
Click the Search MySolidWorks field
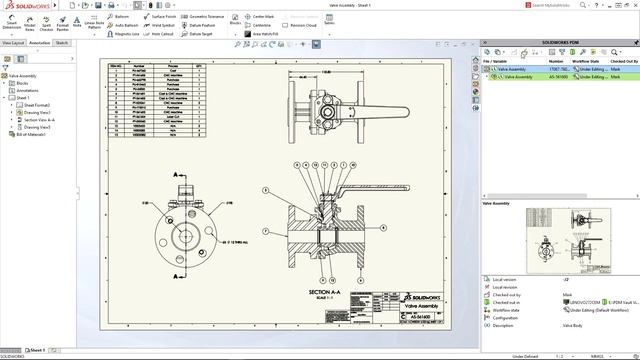550,5
